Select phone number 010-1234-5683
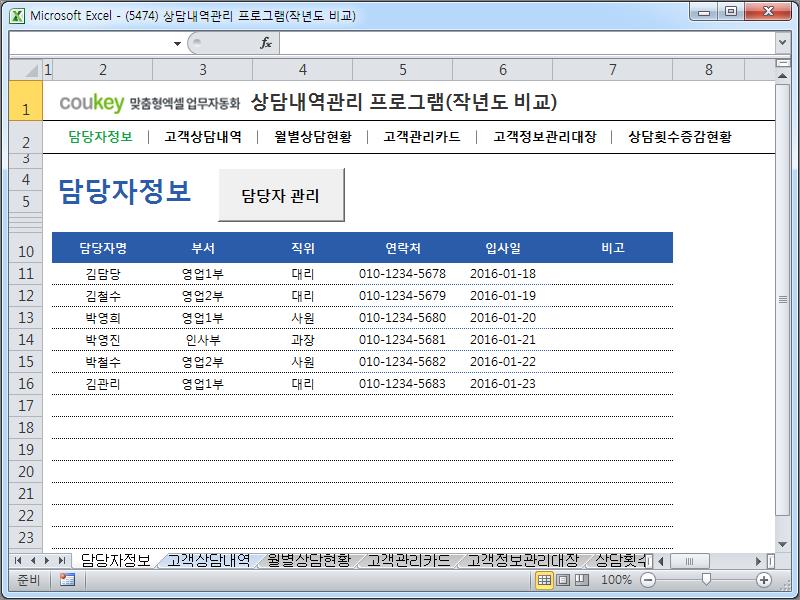Image resolution: width=800 pixels, height=600 pixels. [402, 384]
